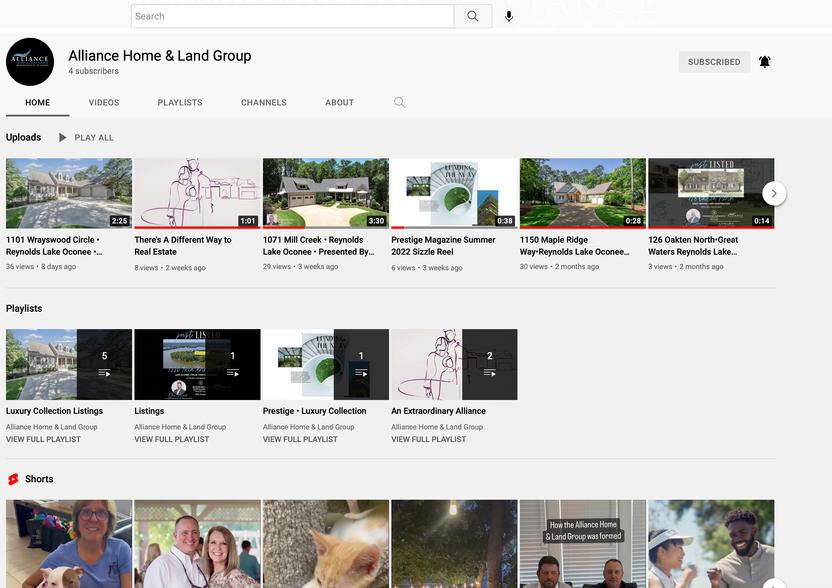View full playlist under Luxury Collection Listings
The width and height of the screenshot is (832, 588).
(x=44, y=439)
